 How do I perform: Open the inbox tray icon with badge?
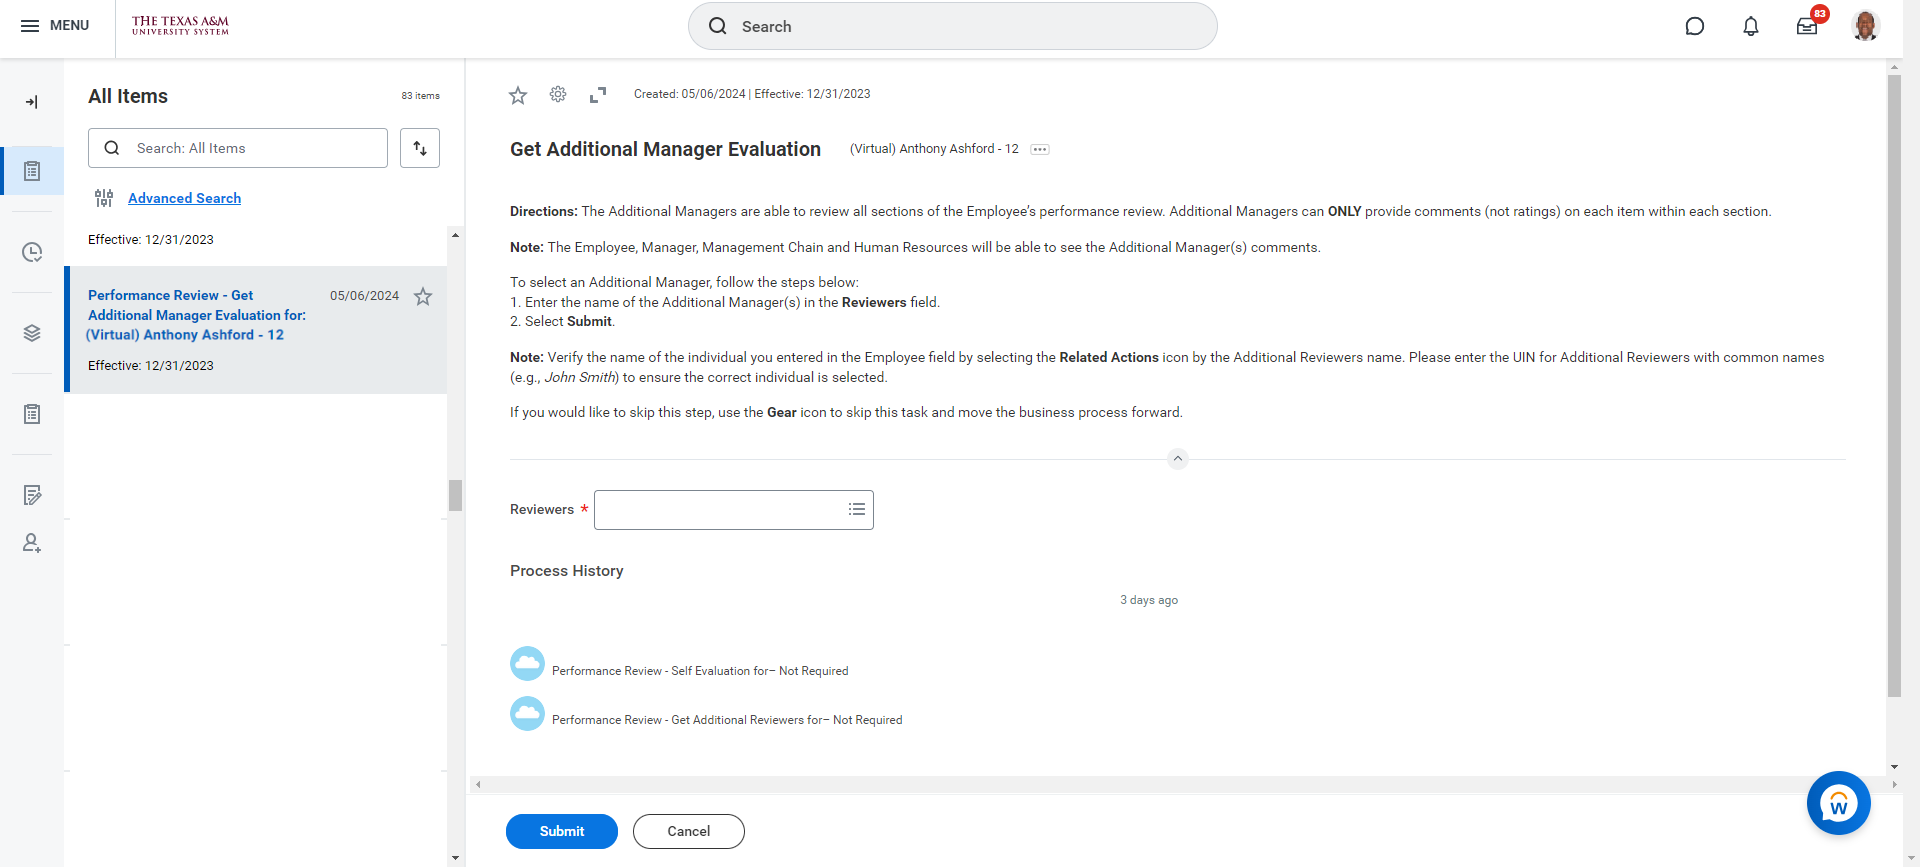pyautogui.click(x=1807, y=26)
